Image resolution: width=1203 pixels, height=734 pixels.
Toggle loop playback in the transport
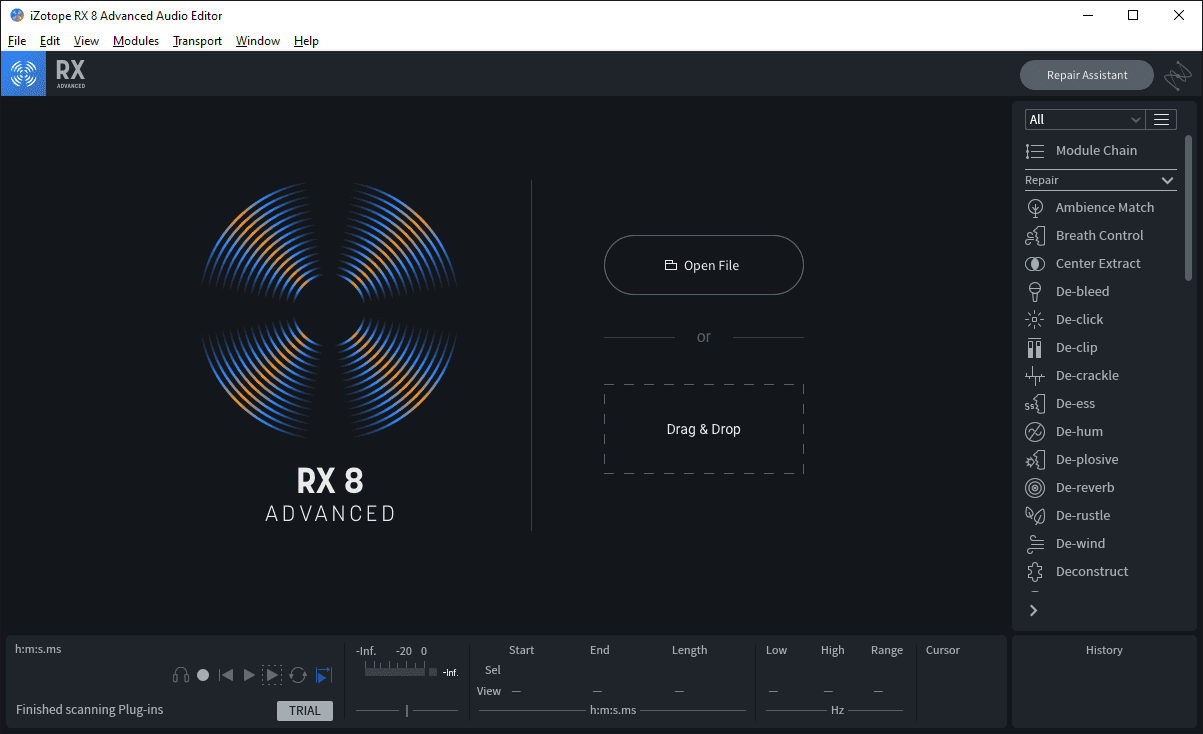[x=298, y=675]
